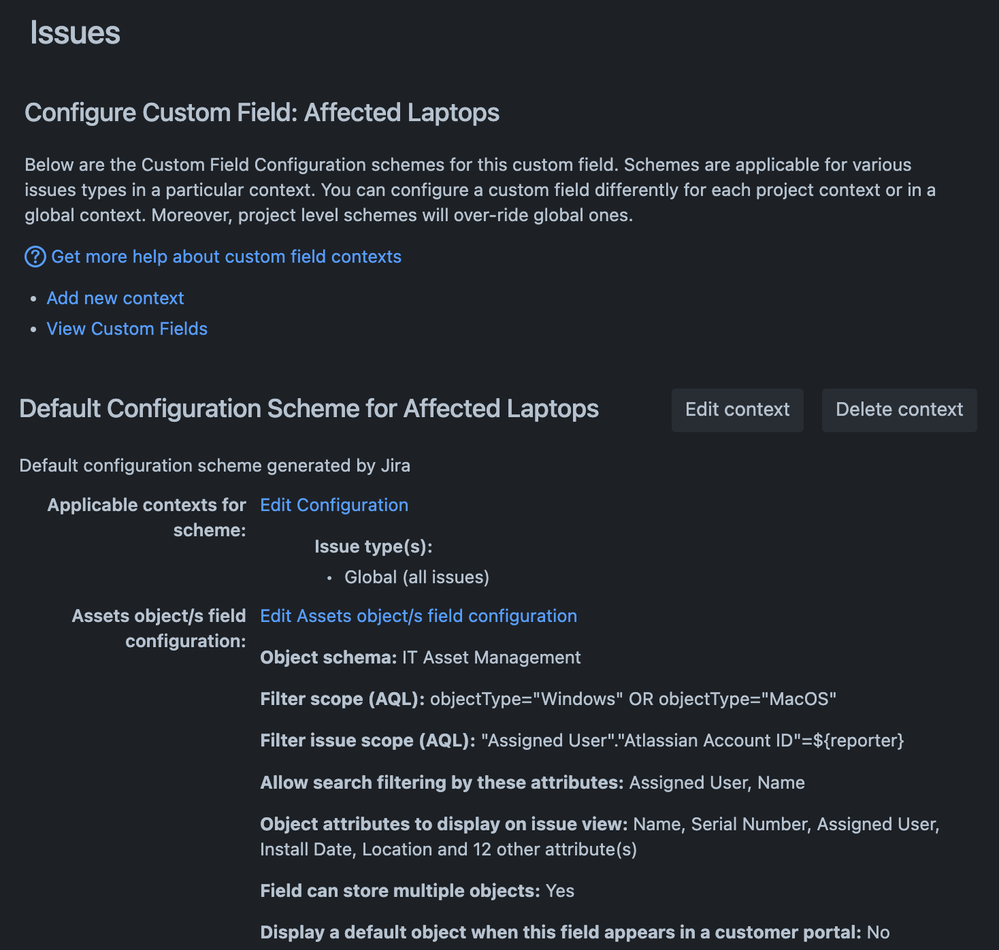Click the "Add new context" link

(114, 297)
